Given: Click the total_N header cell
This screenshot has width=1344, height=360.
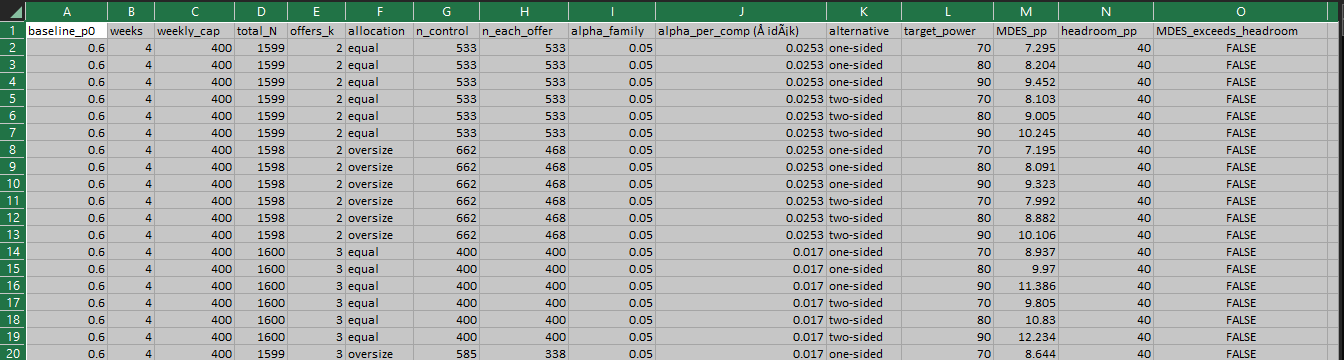Looking at the screenshot, I should (x=260, y=31).
